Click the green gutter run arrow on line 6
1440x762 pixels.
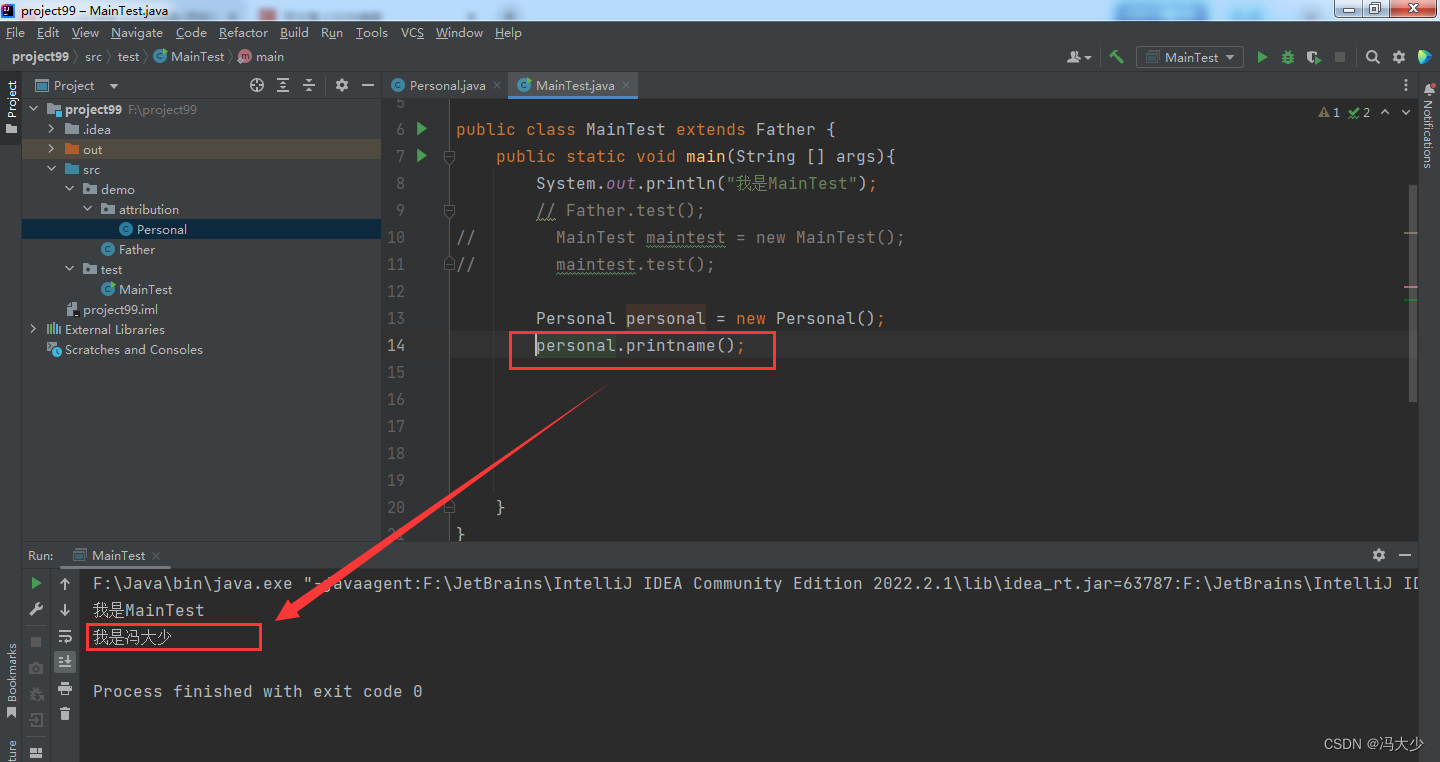420,128
